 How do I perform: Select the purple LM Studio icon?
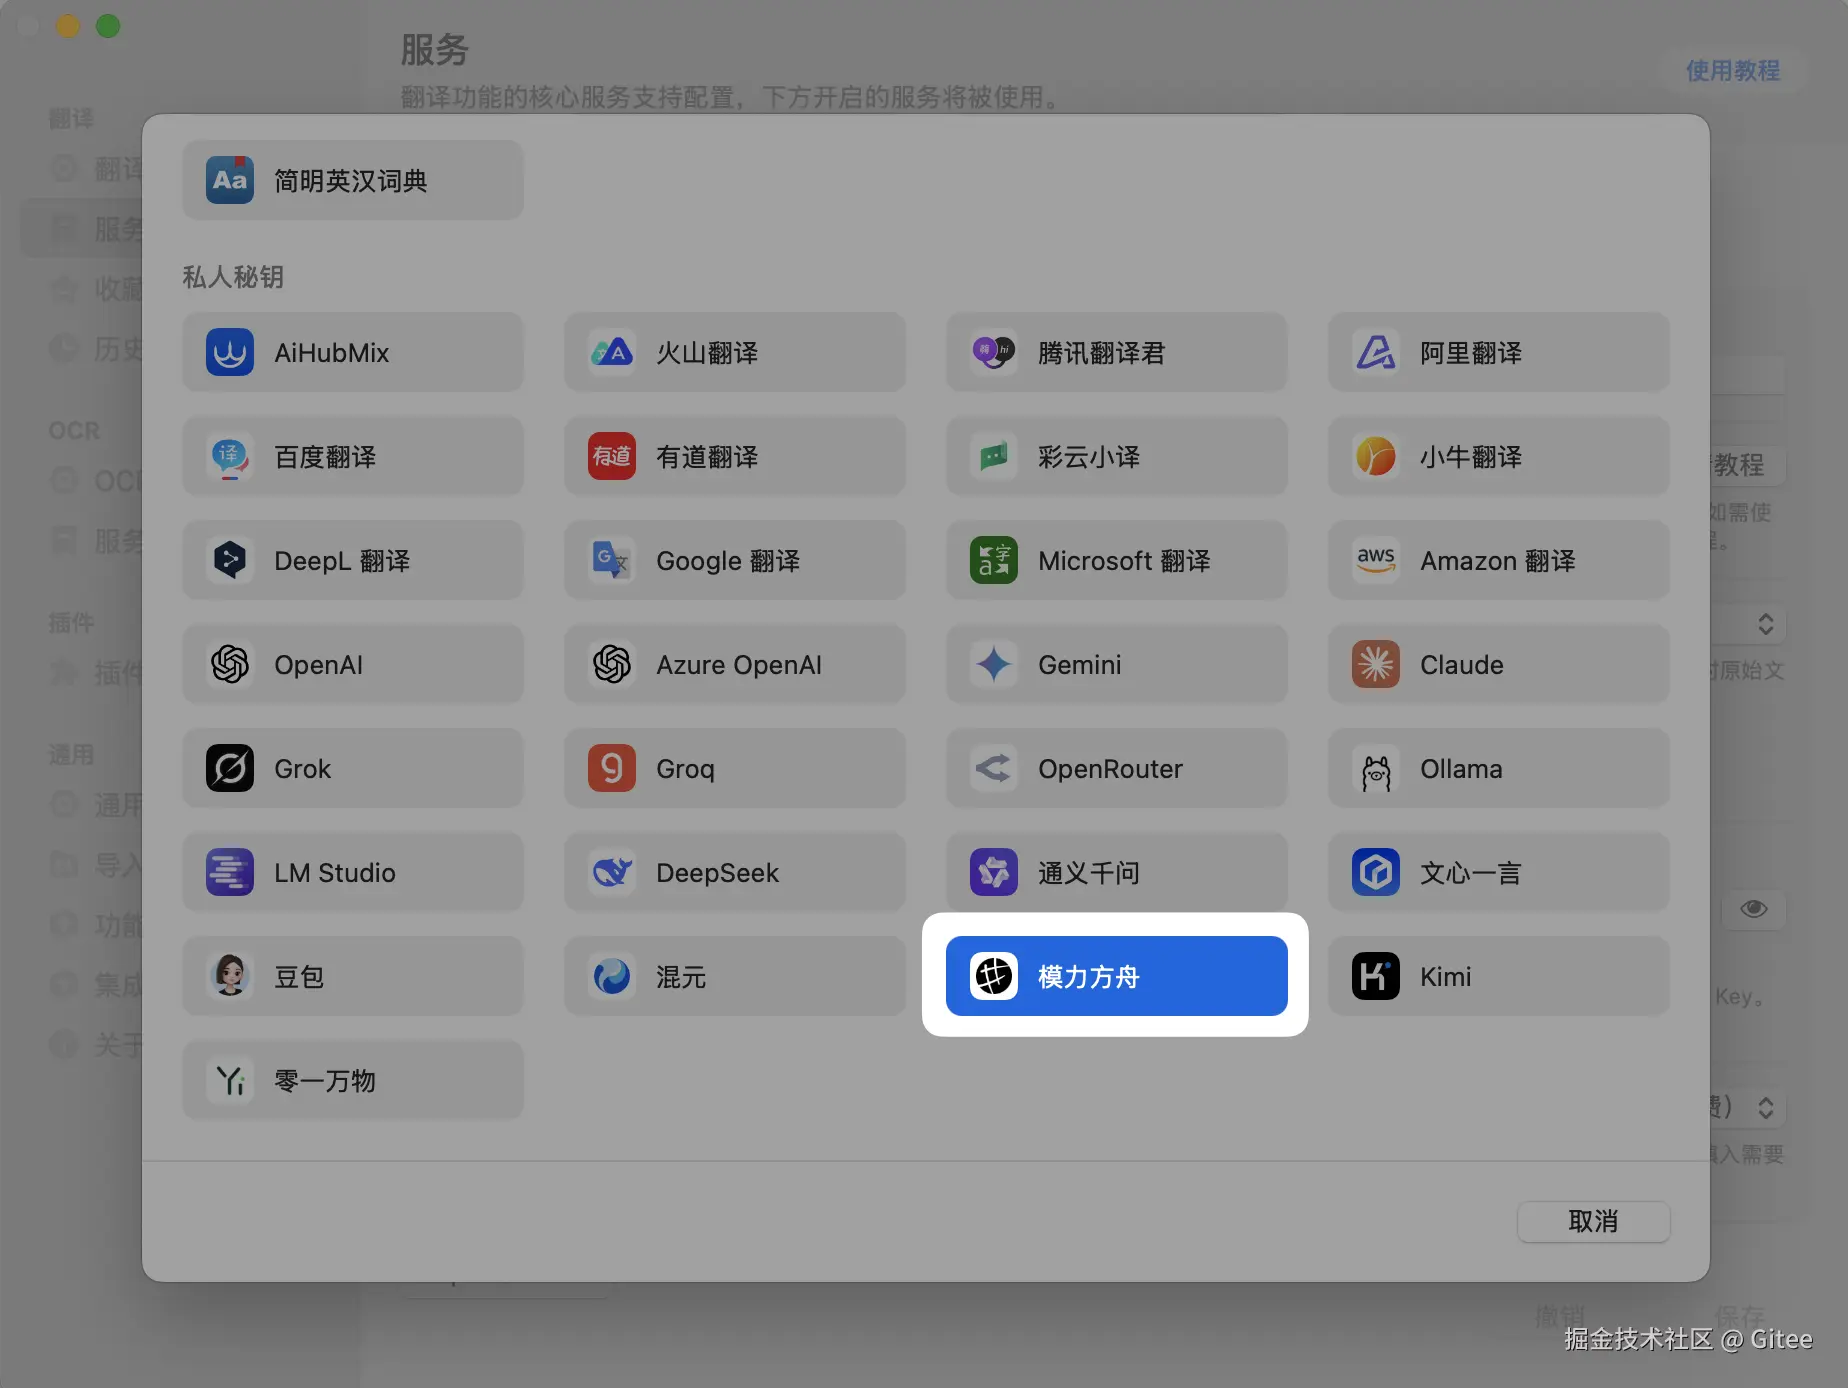point(230,873)
